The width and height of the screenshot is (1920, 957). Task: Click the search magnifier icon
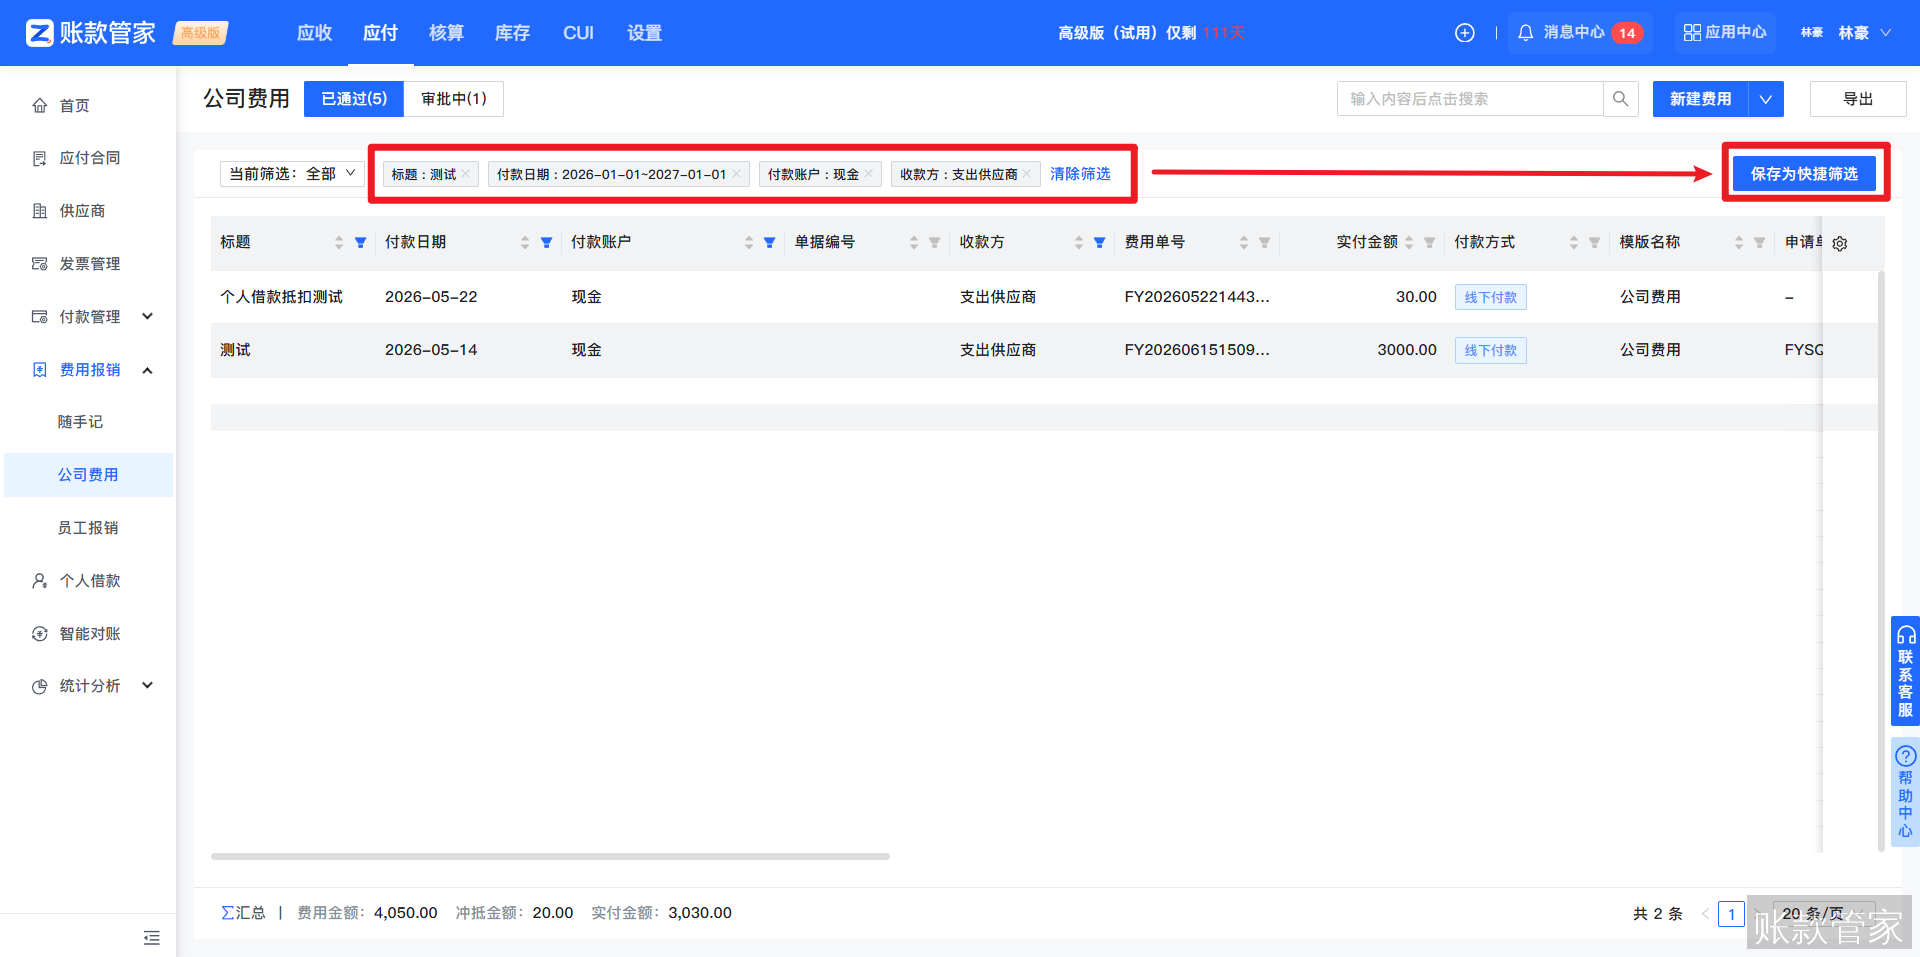pyautogui.click(x=1620, y=99)
